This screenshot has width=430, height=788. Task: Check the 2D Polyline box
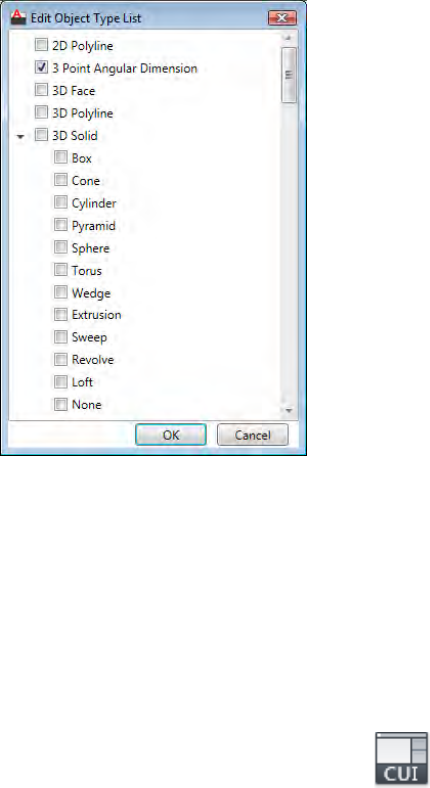[x=41, y=46]
